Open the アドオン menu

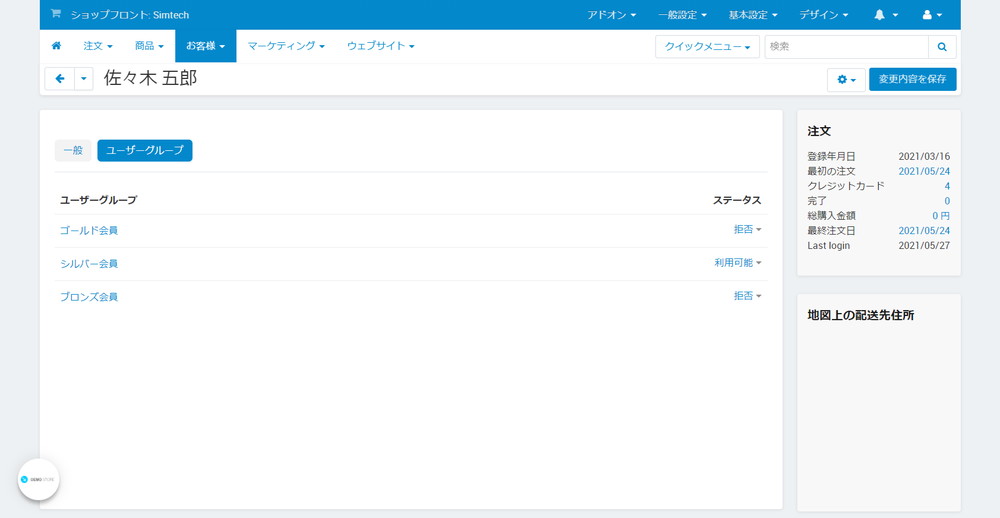pos(611,15)
